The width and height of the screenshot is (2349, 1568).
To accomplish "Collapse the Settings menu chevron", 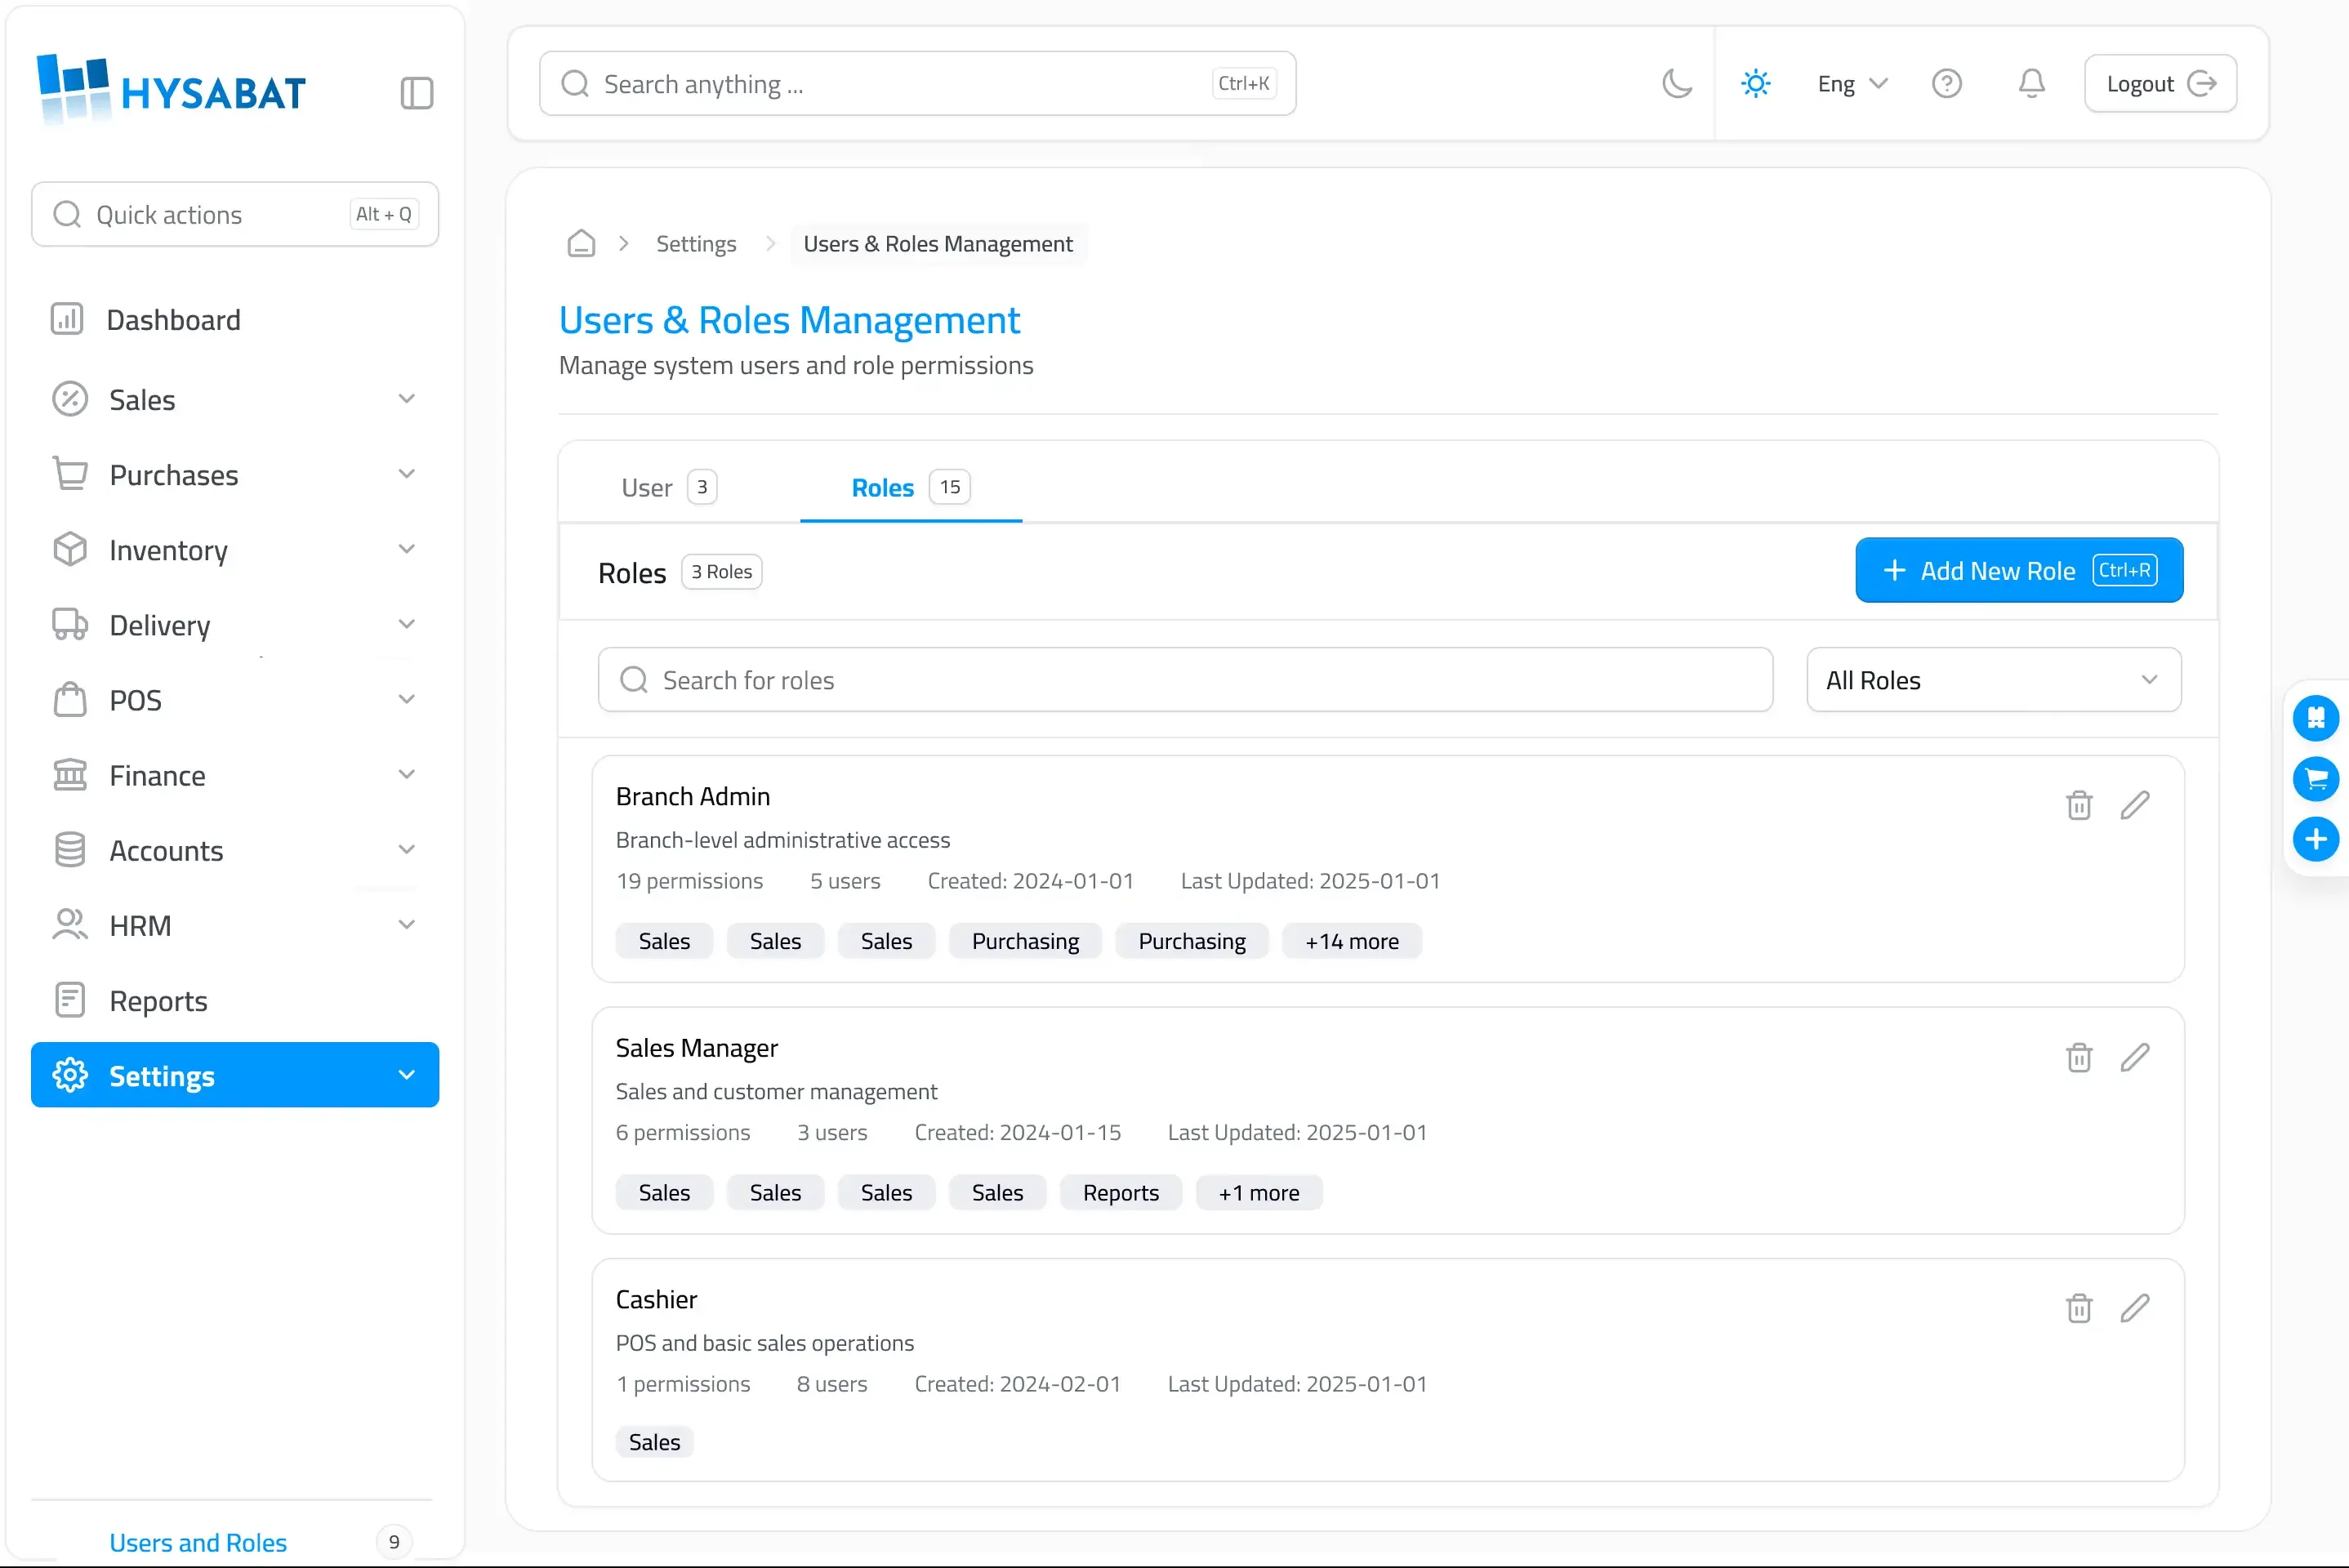I will point(406,1075).
